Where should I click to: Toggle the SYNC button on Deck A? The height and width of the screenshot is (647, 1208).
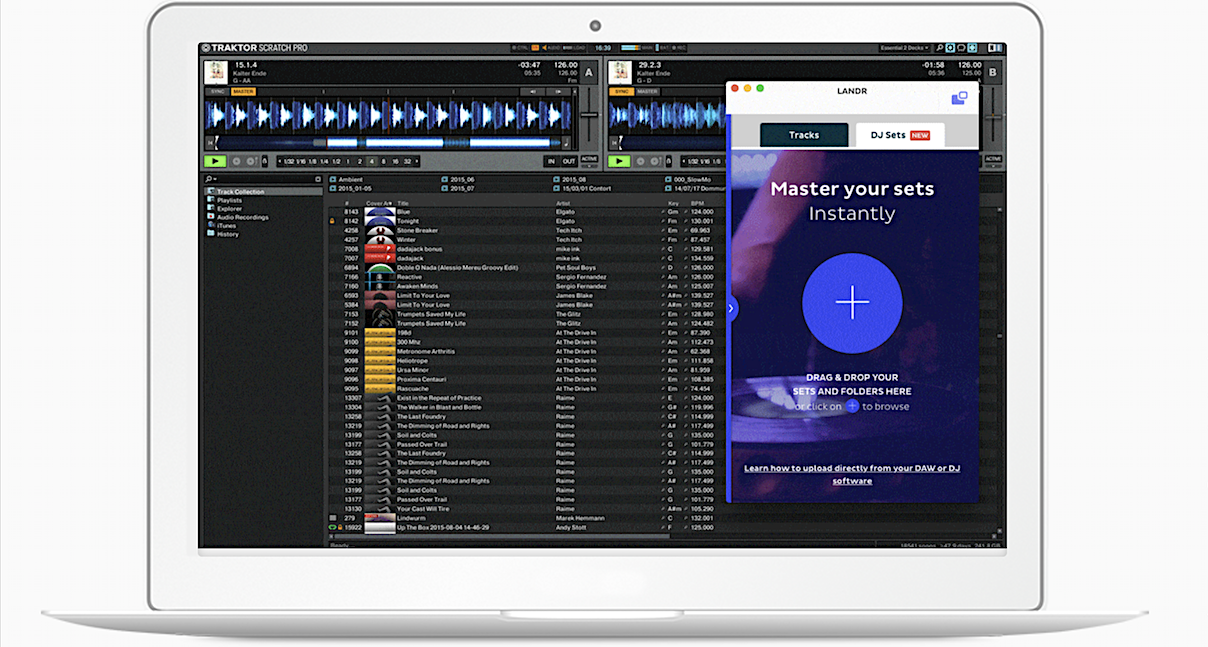tap(217, 92)
